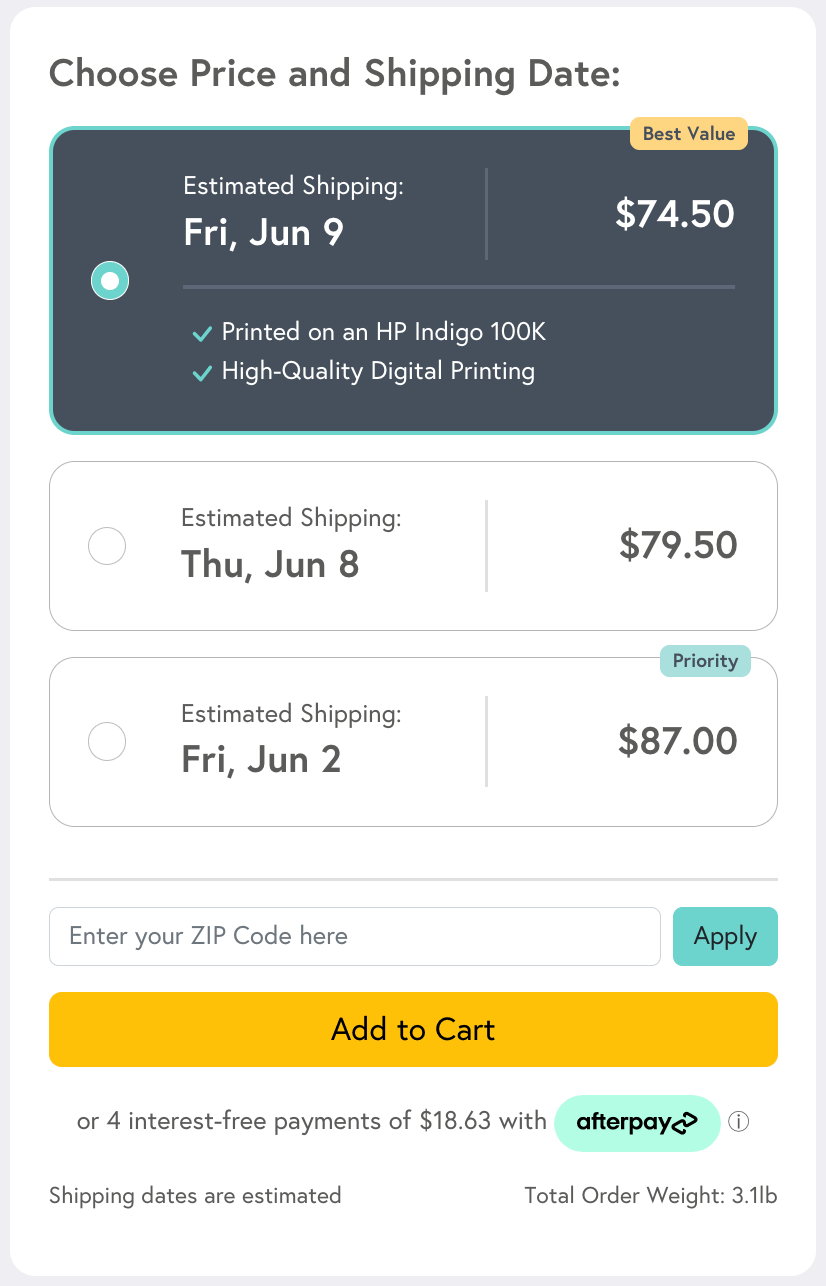Click the Priority badge
This screenshot has width=826, height=1286.
[x=705, y=661]
